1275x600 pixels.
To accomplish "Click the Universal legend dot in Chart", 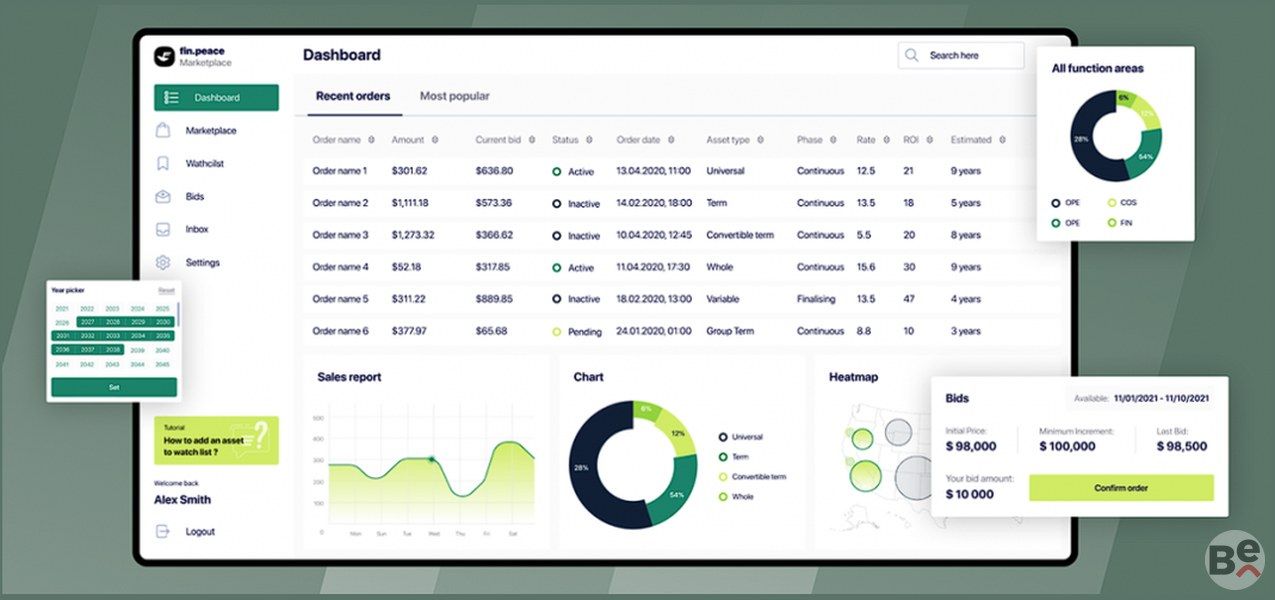I will (722, 437).
